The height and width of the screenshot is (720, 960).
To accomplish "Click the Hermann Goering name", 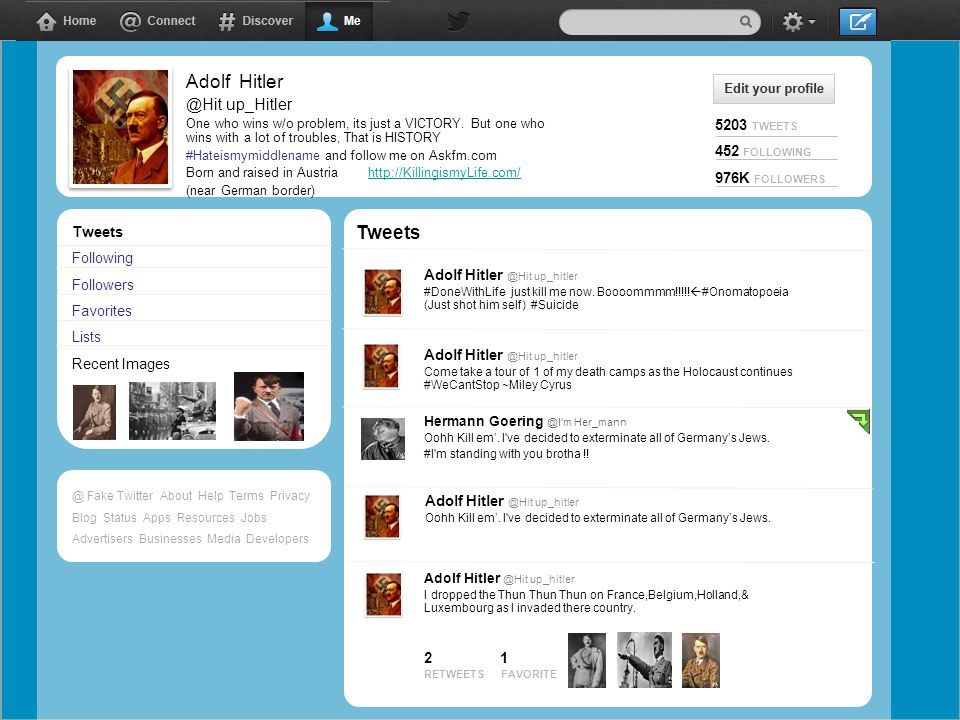I will coord(483,421).
